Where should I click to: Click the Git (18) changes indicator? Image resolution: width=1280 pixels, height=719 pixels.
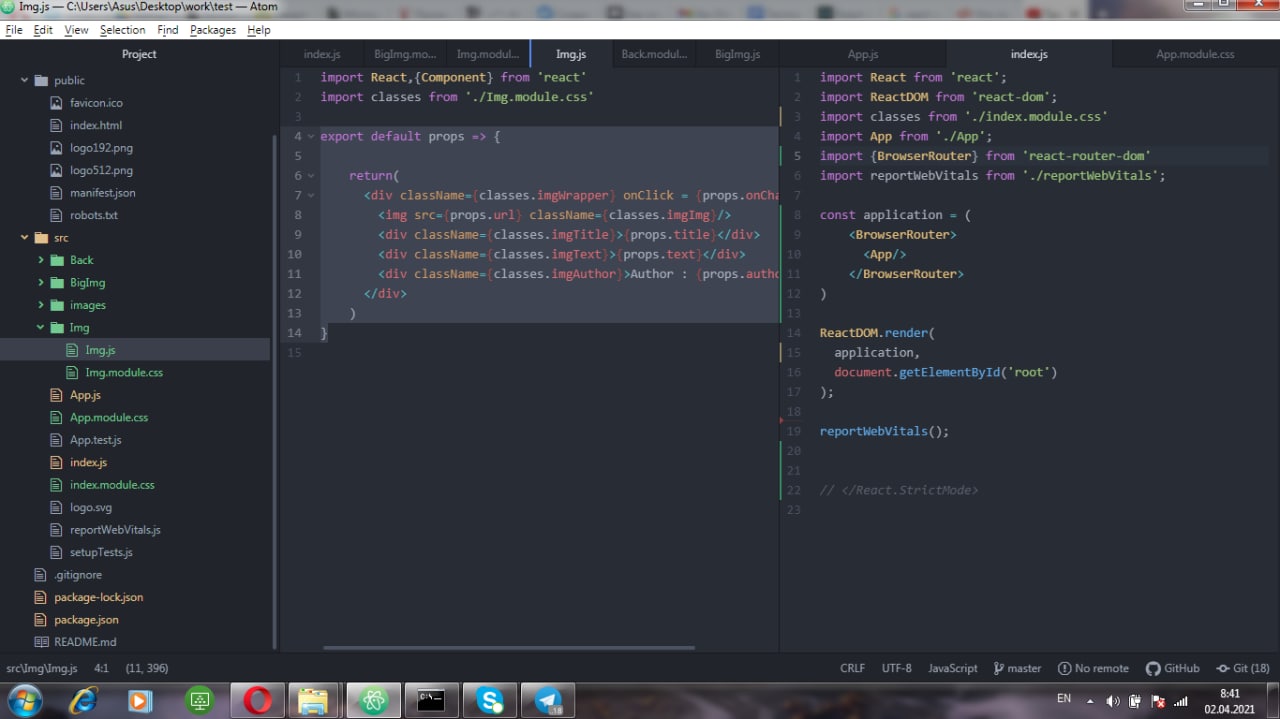1243,668
